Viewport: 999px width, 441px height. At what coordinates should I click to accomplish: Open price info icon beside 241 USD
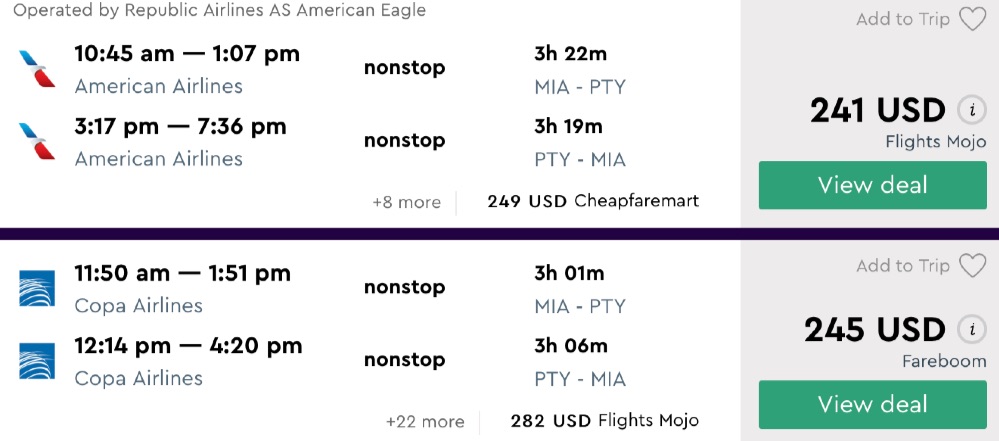point(968,110)
